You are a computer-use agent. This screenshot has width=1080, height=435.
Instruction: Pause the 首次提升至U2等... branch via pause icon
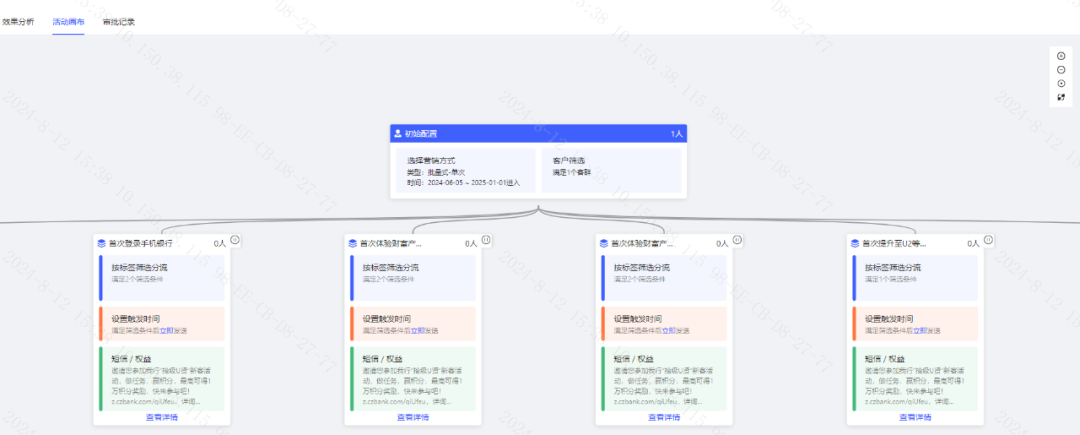coord(988,240)
